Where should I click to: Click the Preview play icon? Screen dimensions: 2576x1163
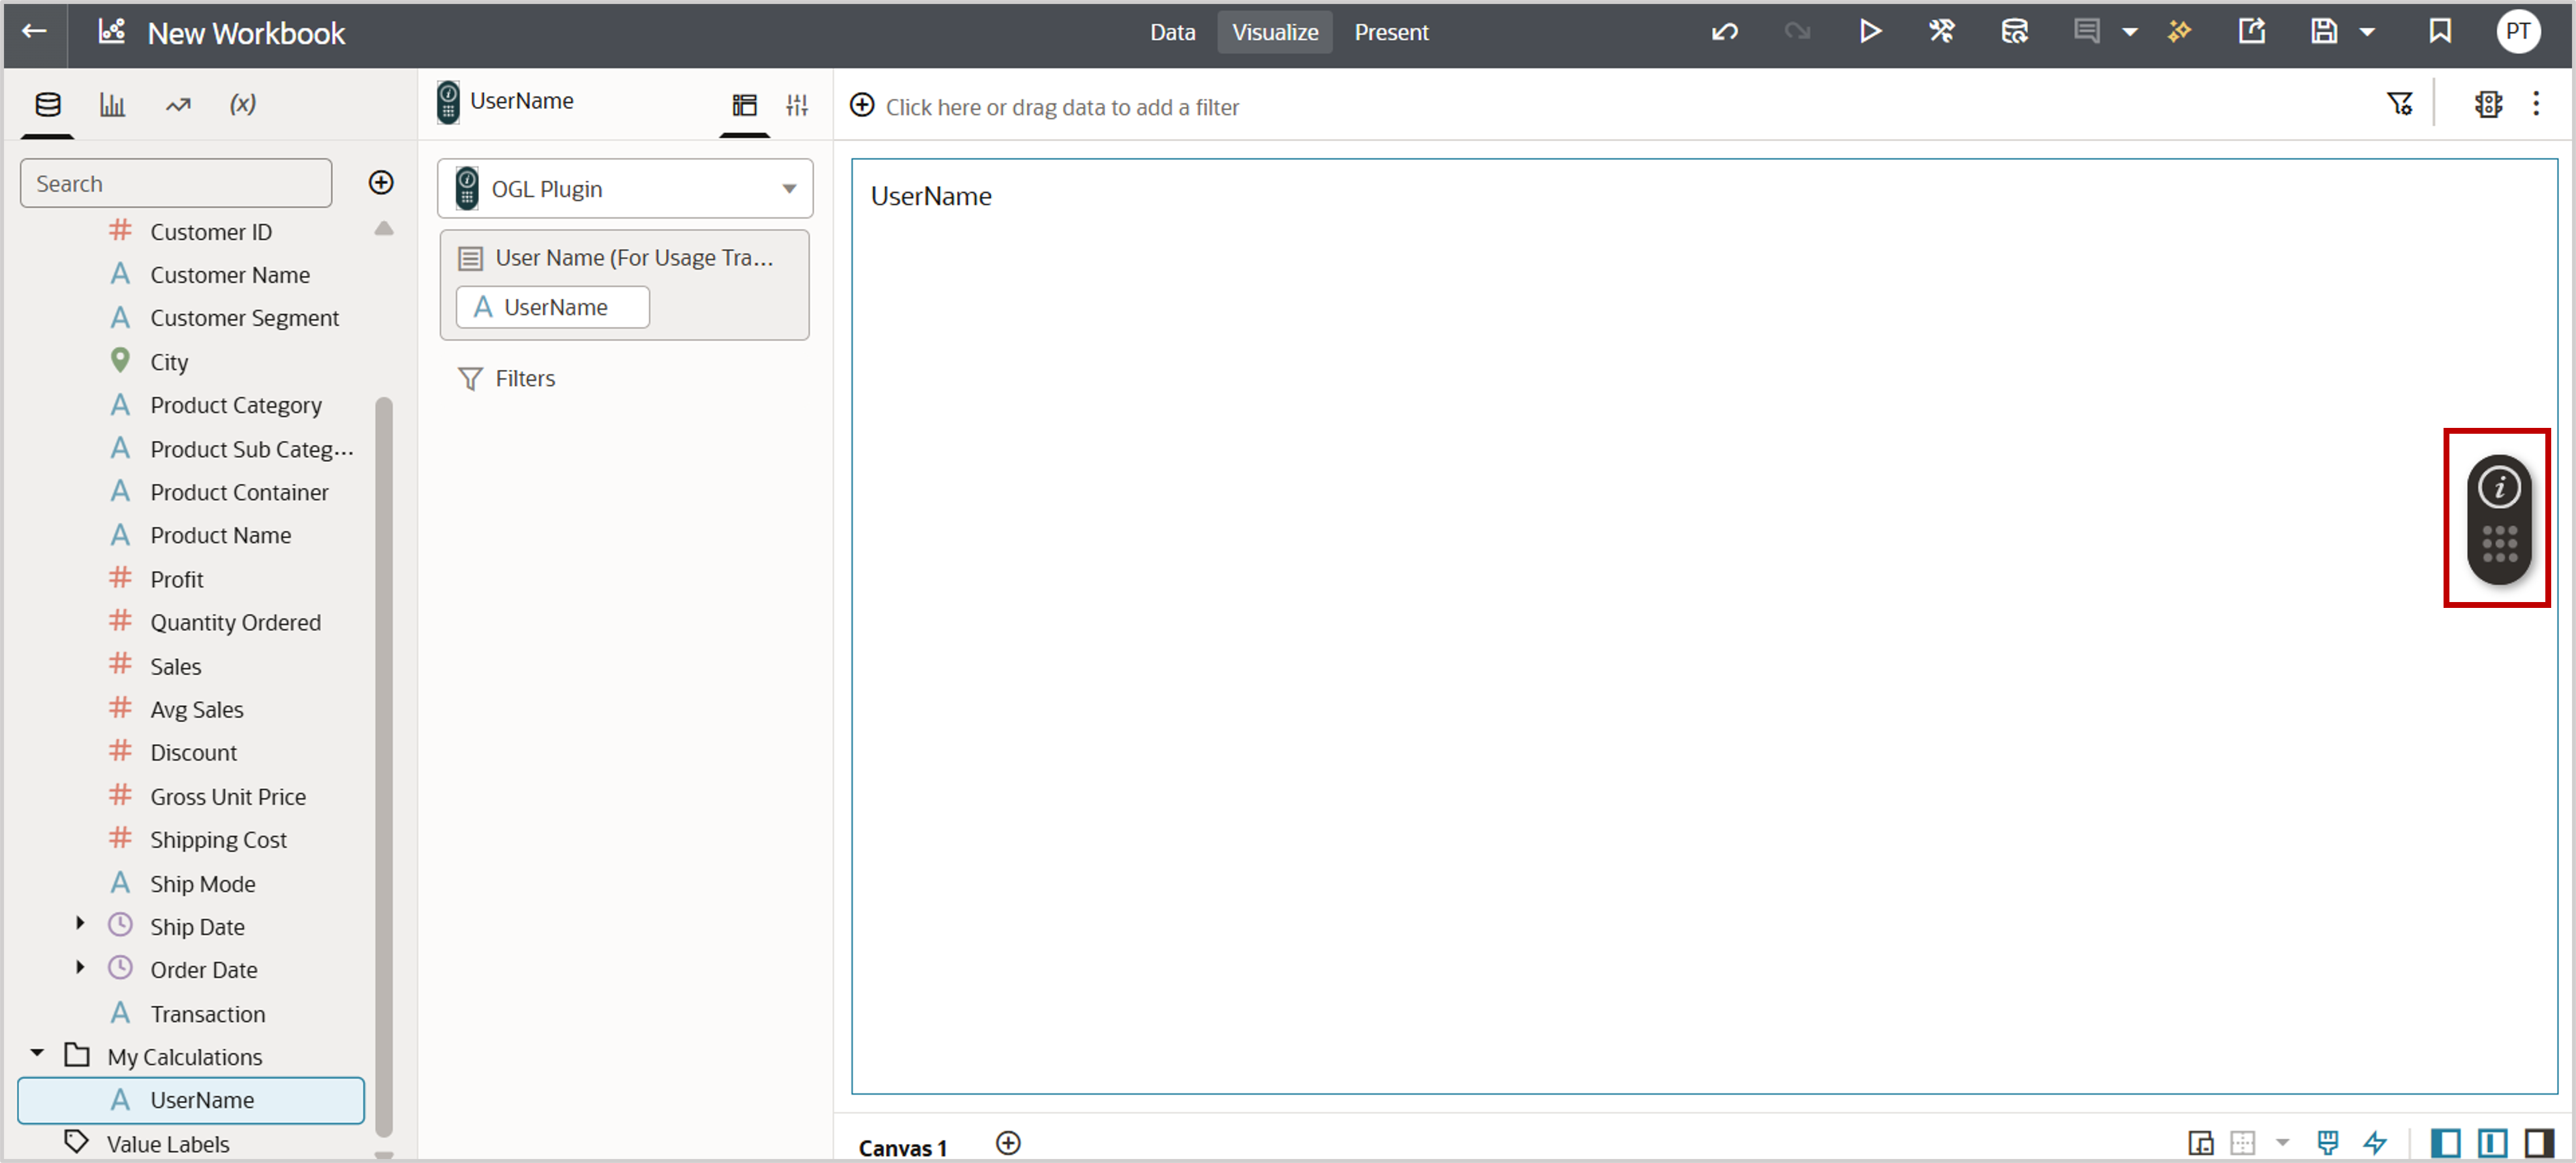point(1869,32)
